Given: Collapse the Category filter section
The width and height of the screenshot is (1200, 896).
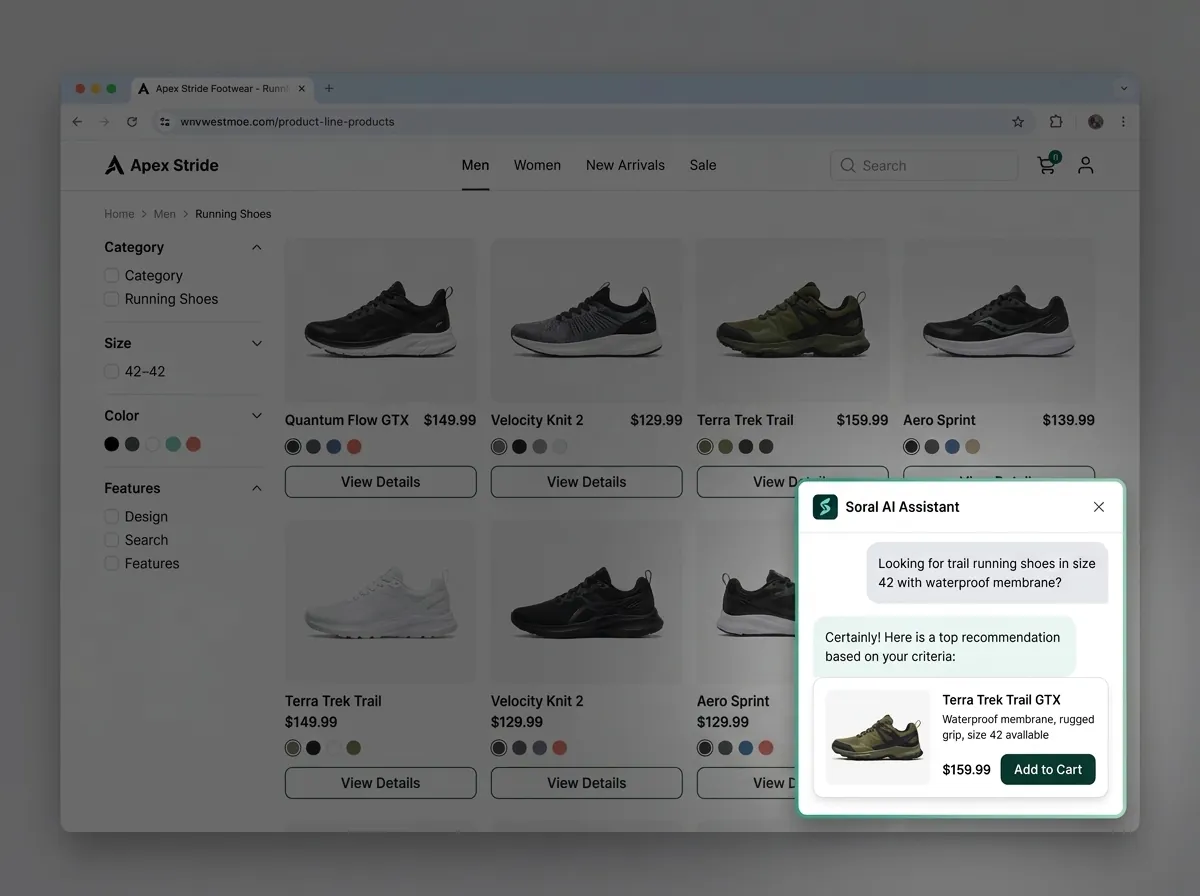Looking at the screenshot, I should (x=257, y=247).
